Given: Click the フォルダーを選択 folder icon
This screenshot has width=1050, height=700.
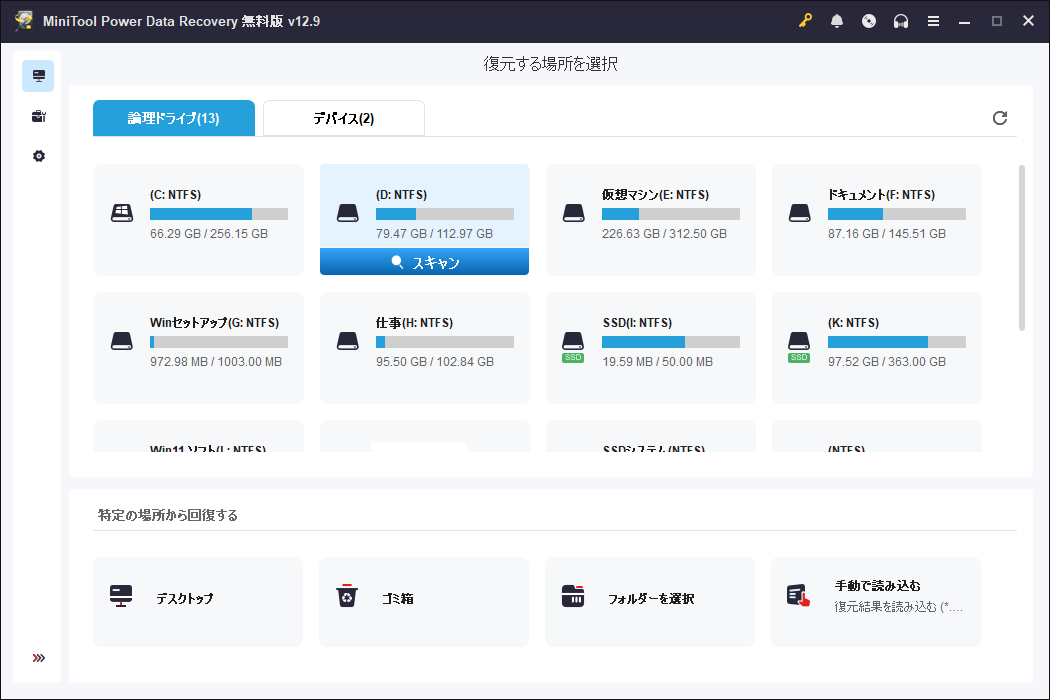Looking at the screenshot, I should click(573, 596).
